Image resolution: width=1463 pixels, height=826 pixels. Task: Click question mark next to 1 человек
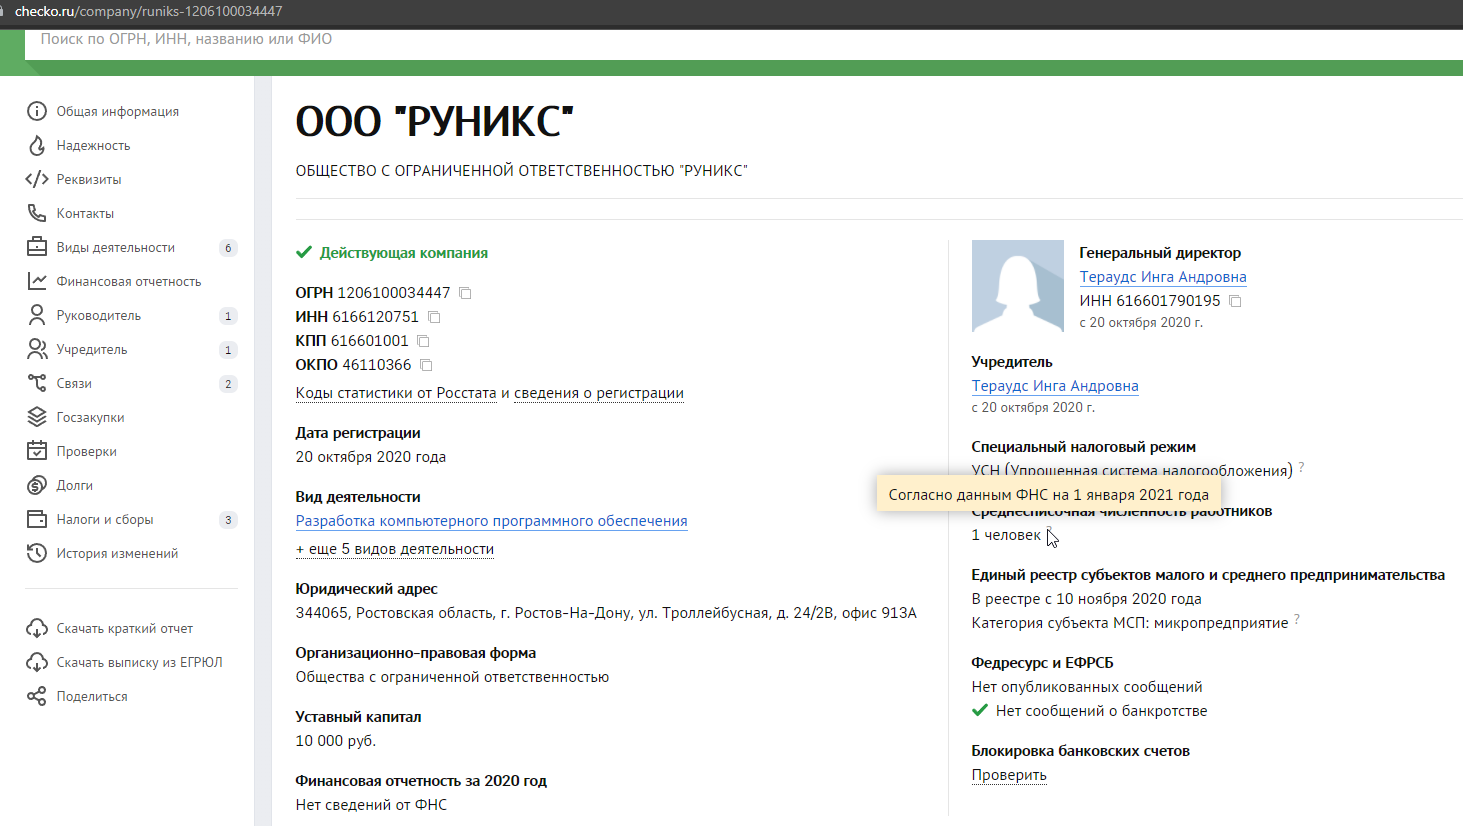pos(1050,532)
